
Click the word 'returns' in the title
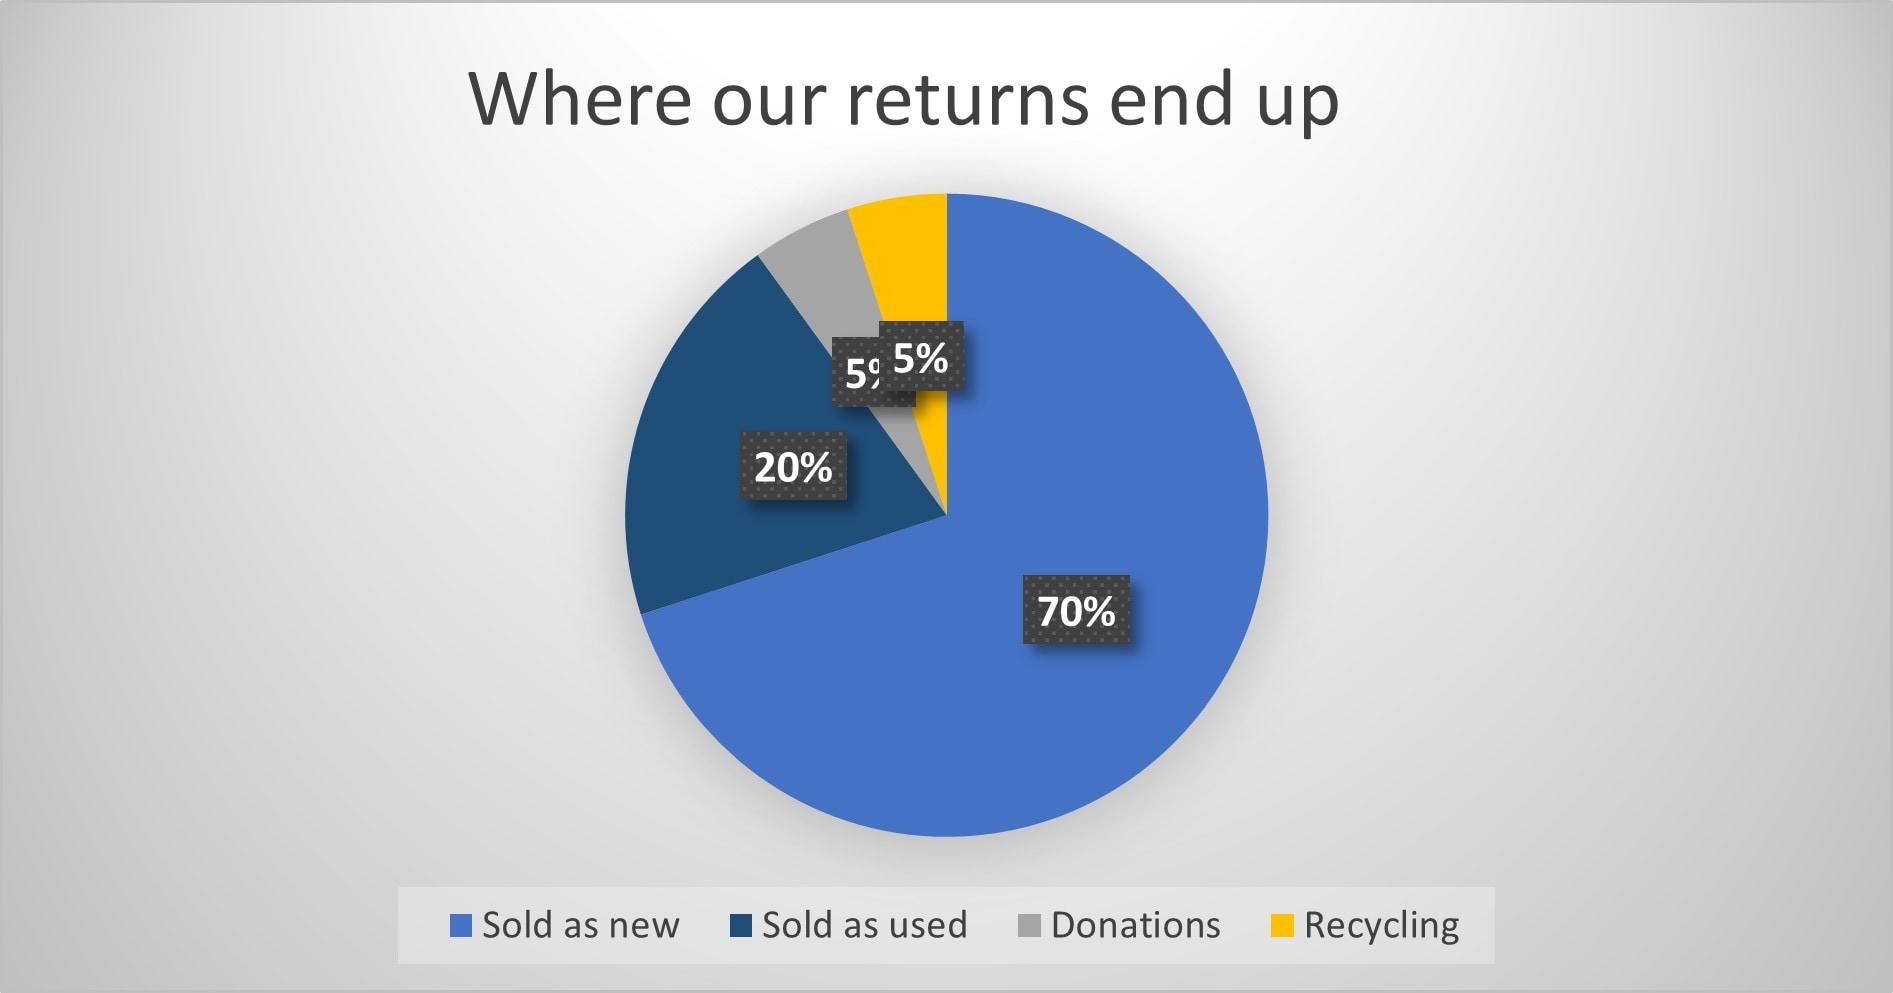point(967,99)
